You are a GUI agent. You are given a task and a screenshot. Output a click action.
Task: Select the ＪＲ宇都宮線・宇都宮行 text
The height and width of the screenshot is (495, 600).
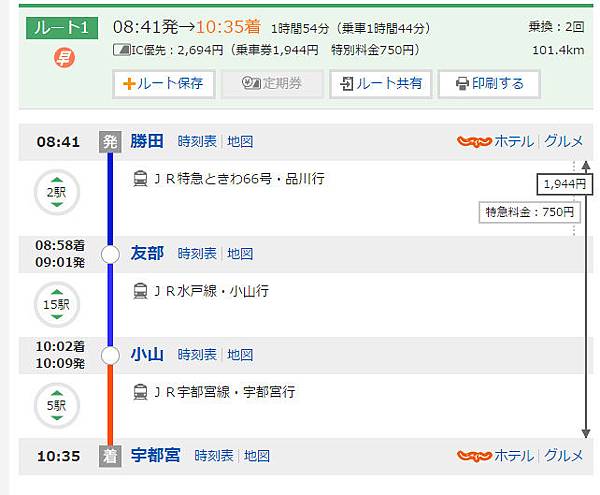(224, 392)
